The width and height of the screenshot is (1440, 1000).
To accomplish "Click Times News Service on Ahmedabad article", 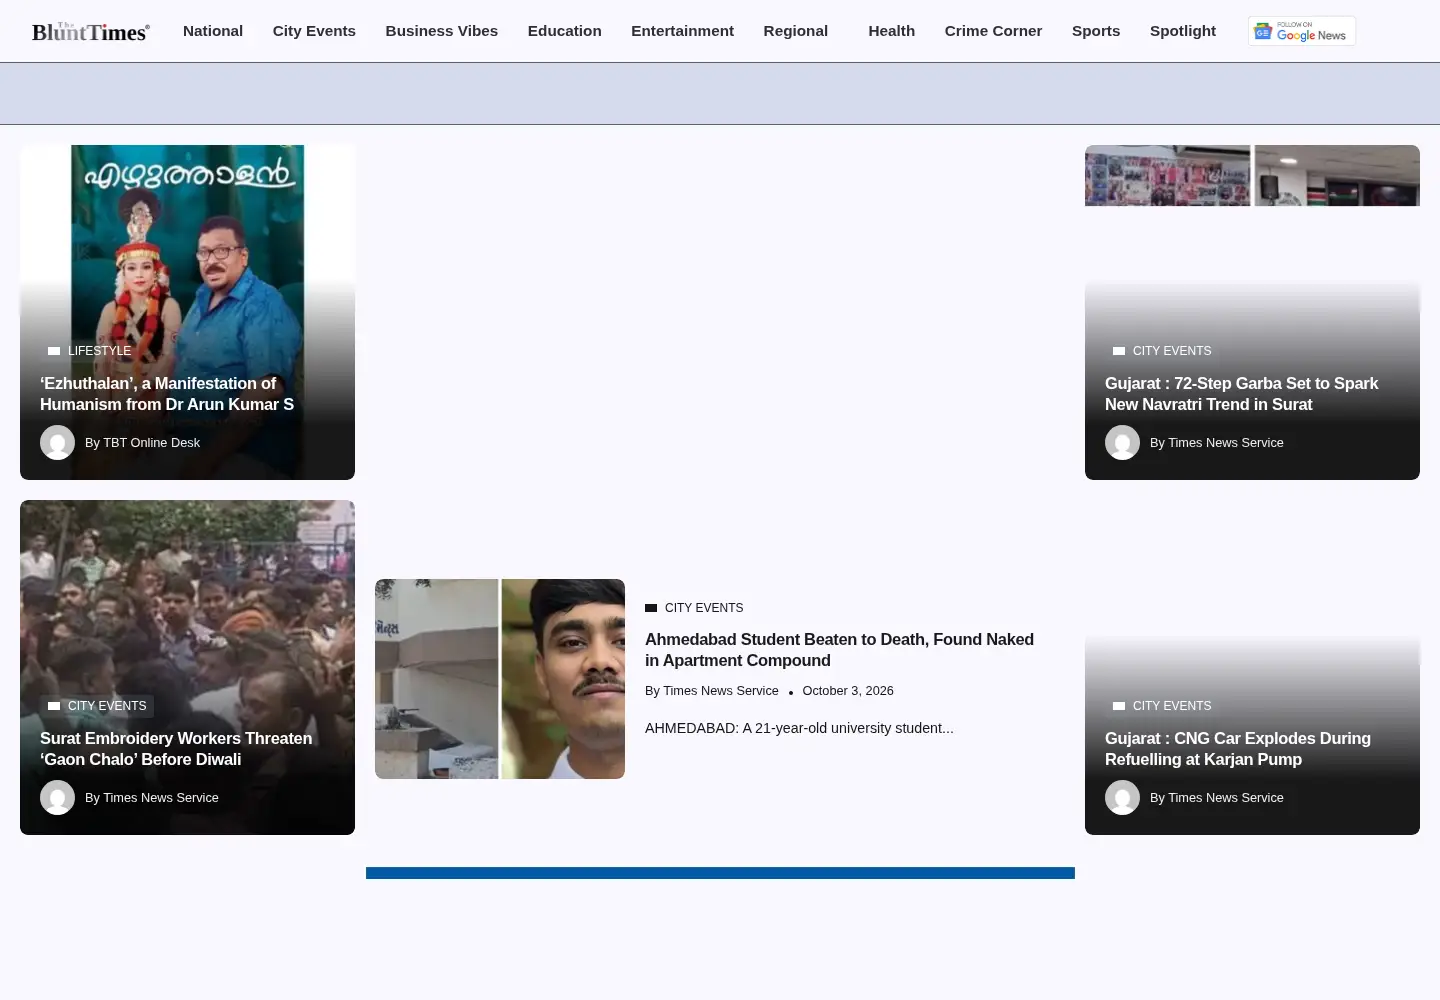I will (721, 691).
